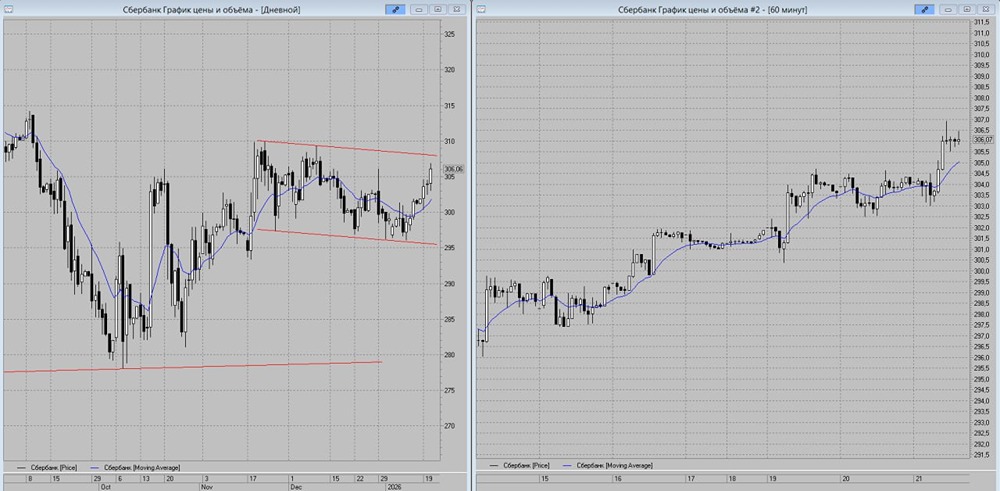Click the 325 price level on the Дневной chart axis
Image resolution: width=1000 pixels, height=491 pixels.
click(x=450, y=34)
